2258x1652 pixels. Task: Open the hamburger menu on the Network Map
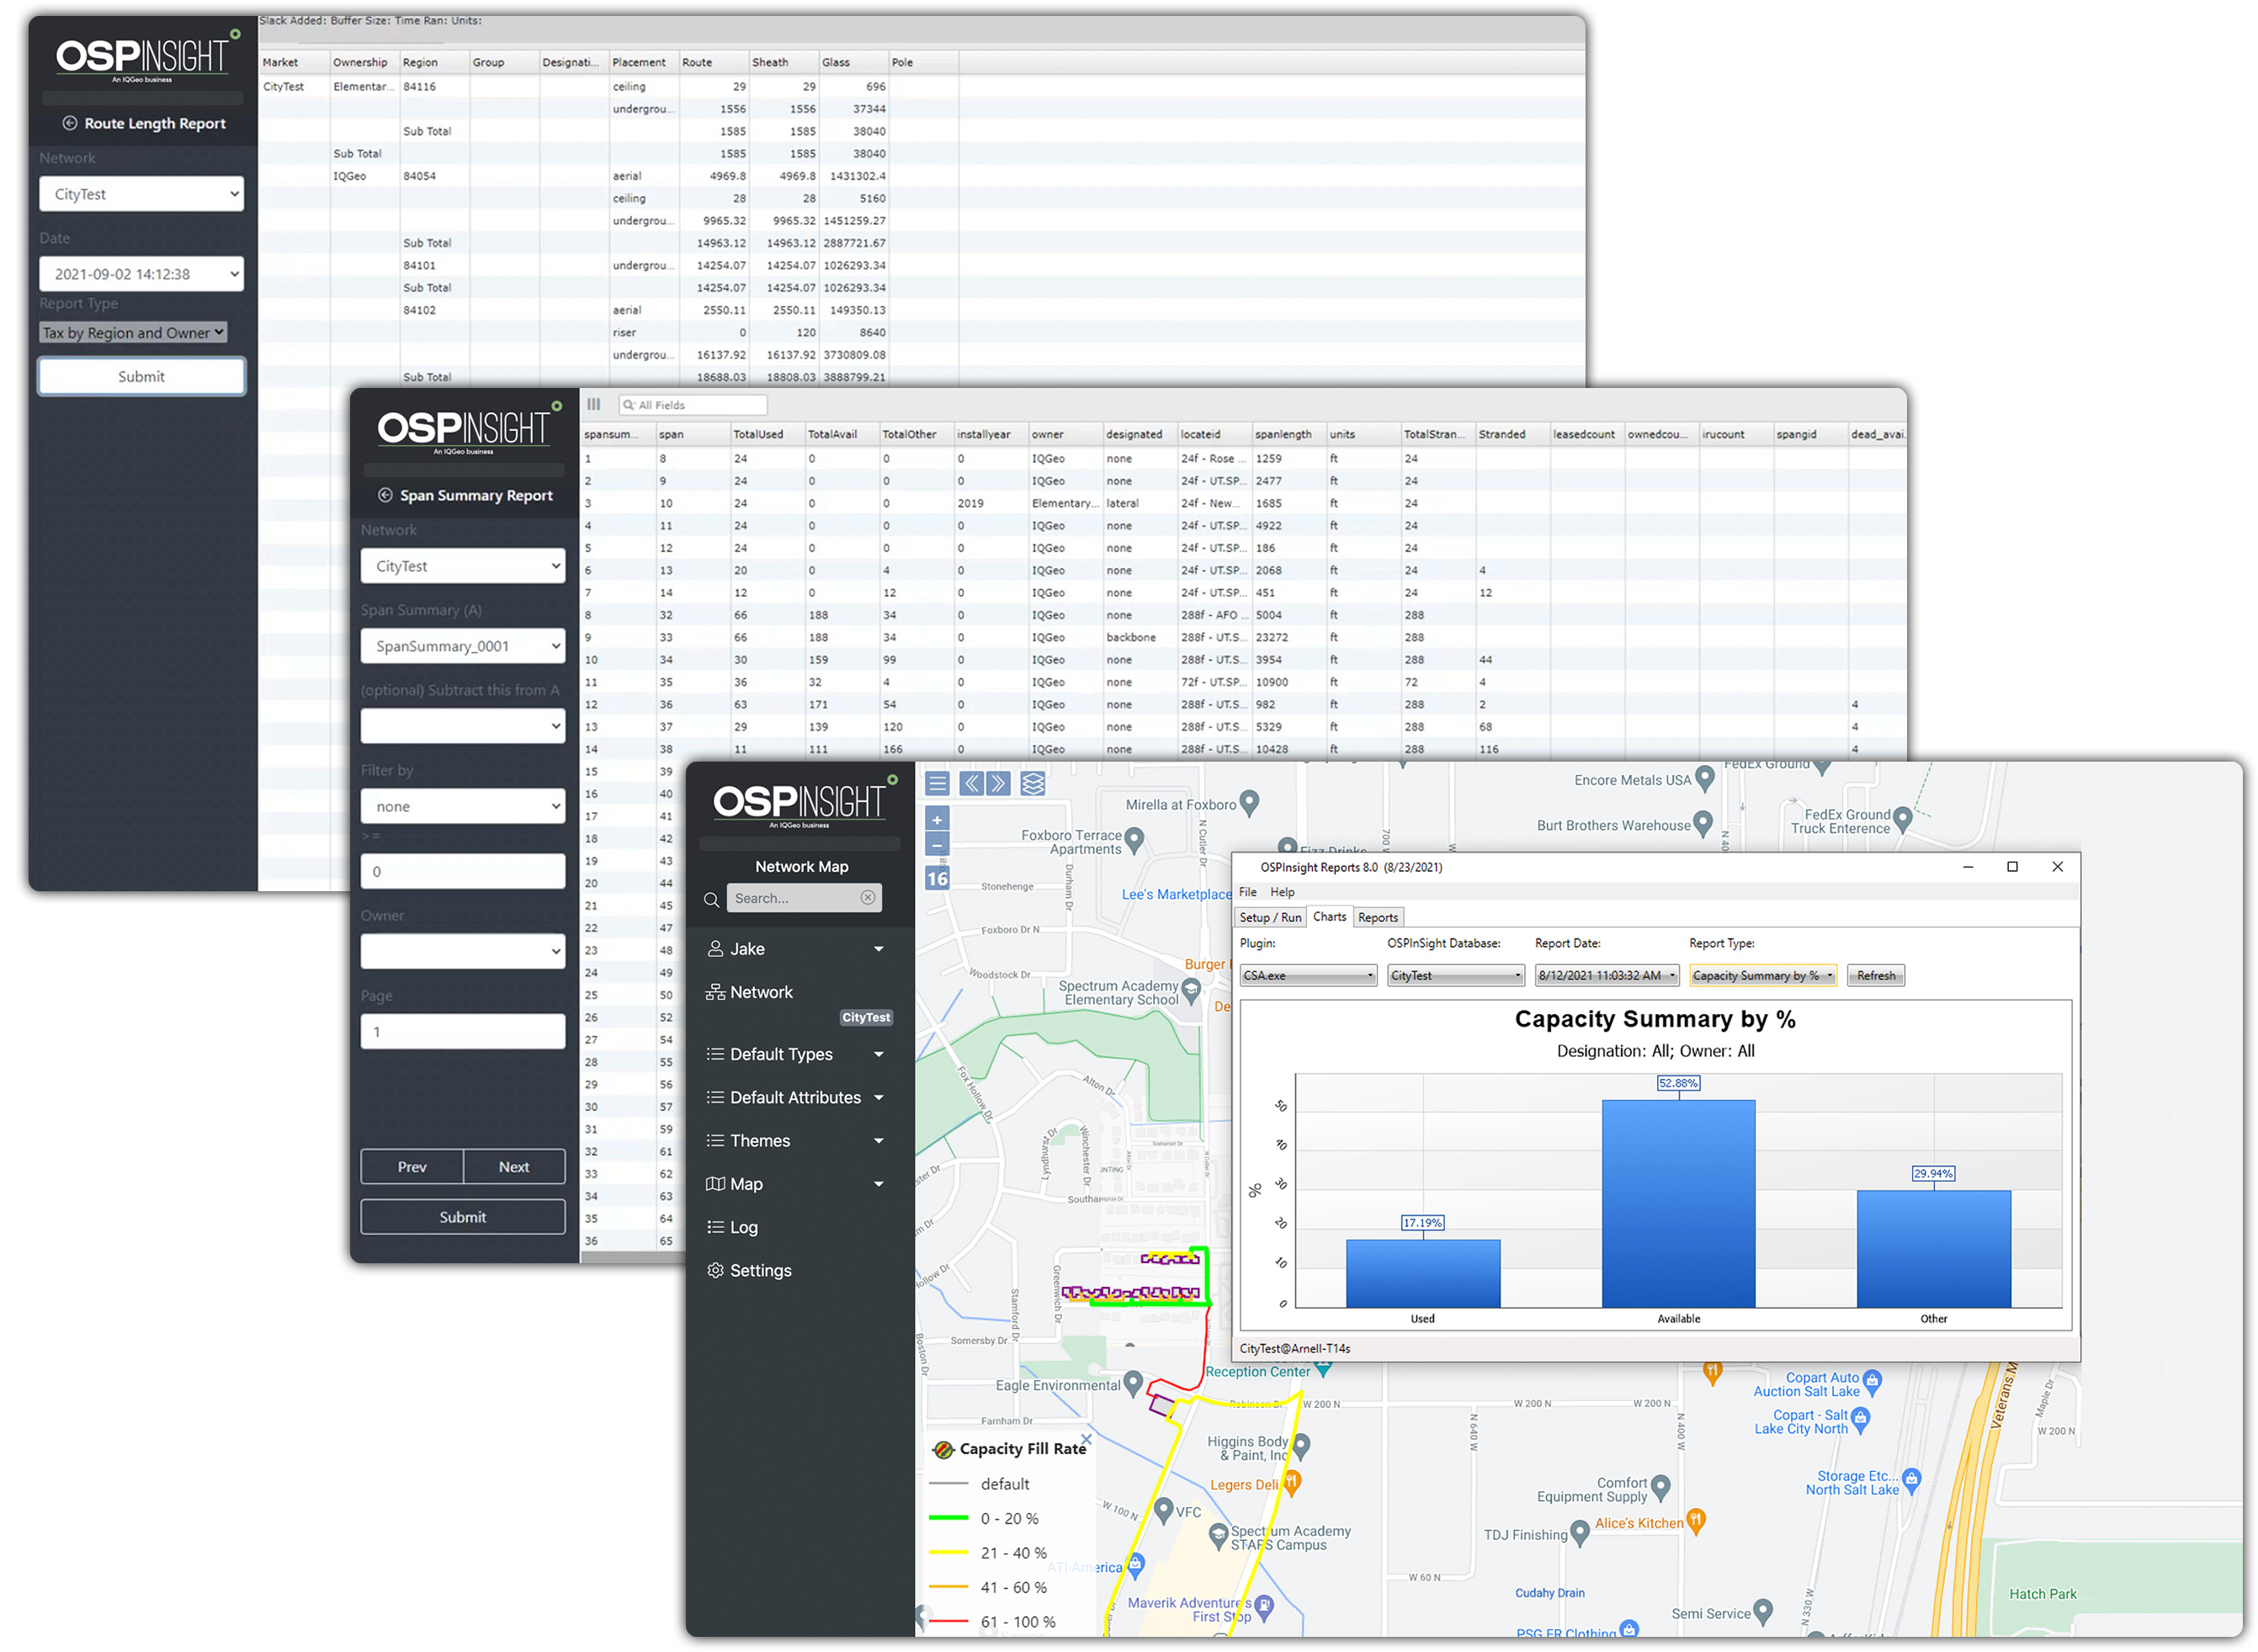[937, 784]
